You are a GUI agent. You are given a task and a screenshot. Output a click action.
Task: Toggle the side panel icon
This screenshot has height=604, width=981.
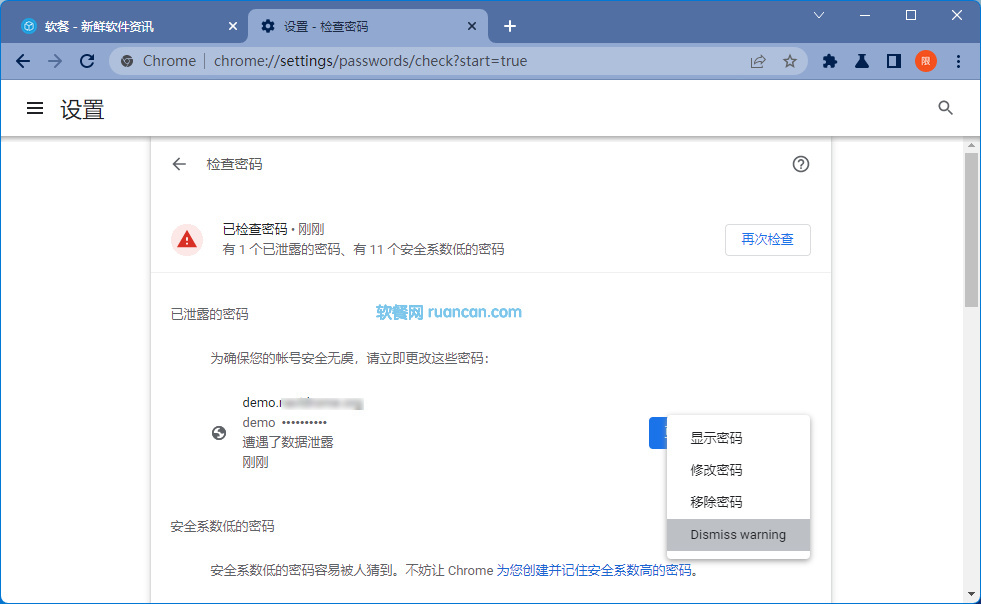pyautogui.click(x=893, y=61)
